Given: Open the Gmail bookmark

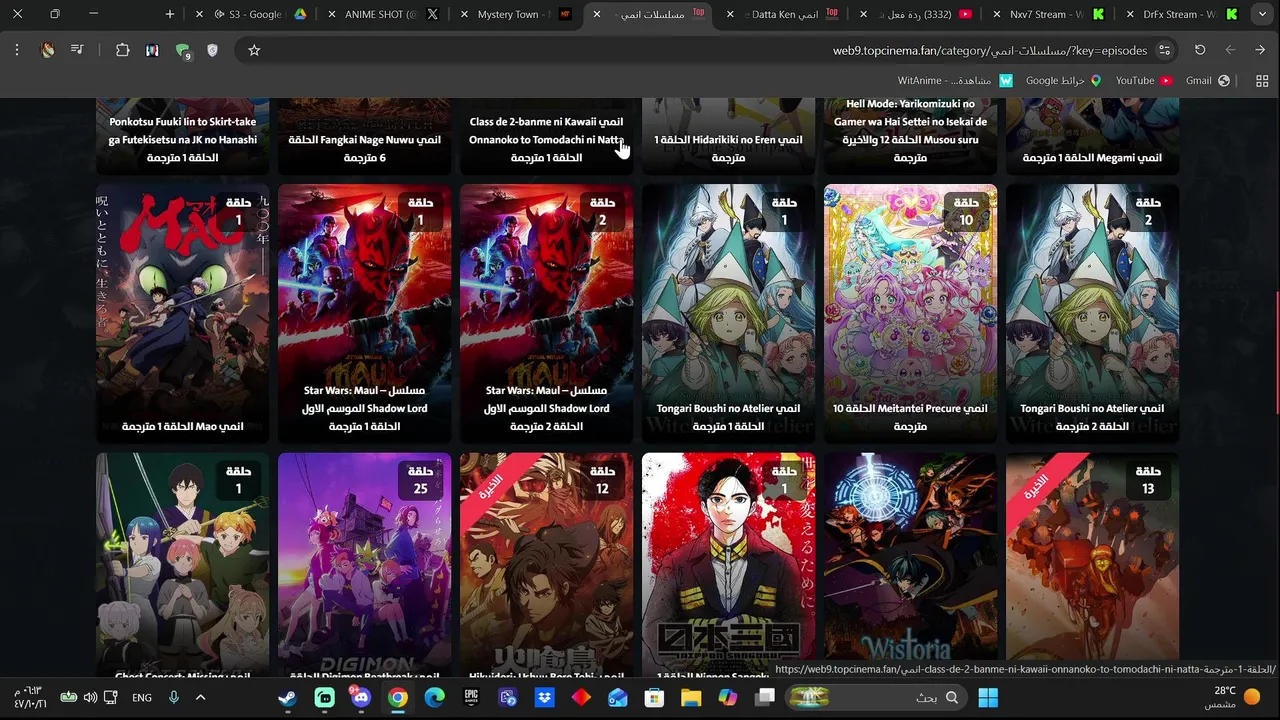Looking at the screenshot, I should tap(1207, 80).
